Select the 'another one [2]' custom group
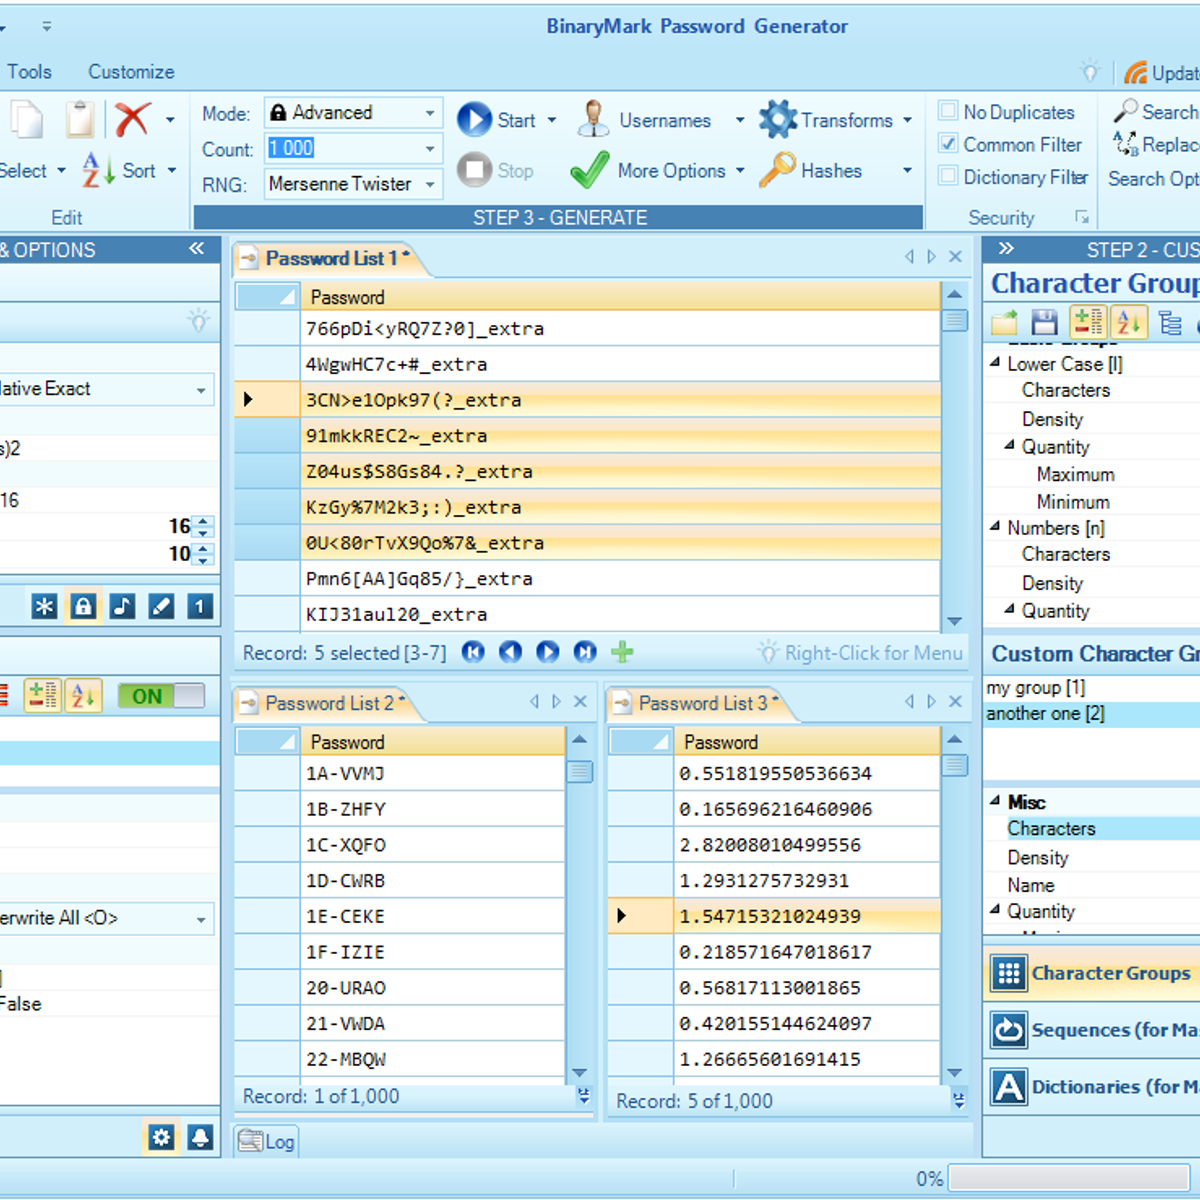The height and width of the screenshot is (1200, 1200). coord(1092,714)
